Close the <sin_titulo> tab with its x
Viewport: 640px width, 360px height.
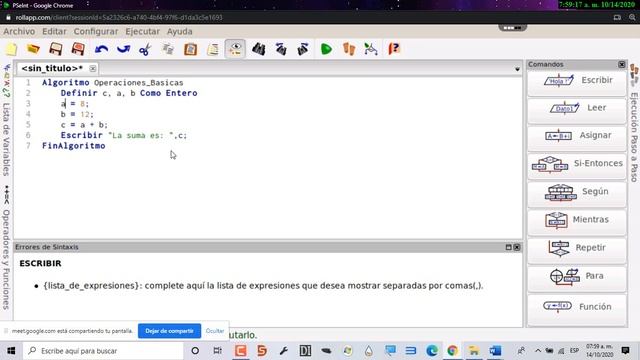93,69
